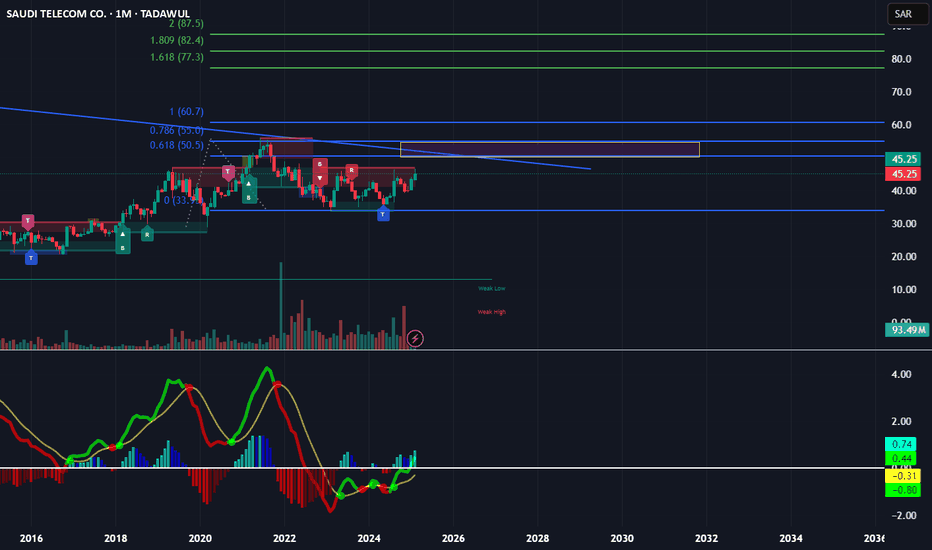Click the Fibonacci label 0 (33.9)
Image resolution: width=932 pixels, height=550 pixels.
184,200
